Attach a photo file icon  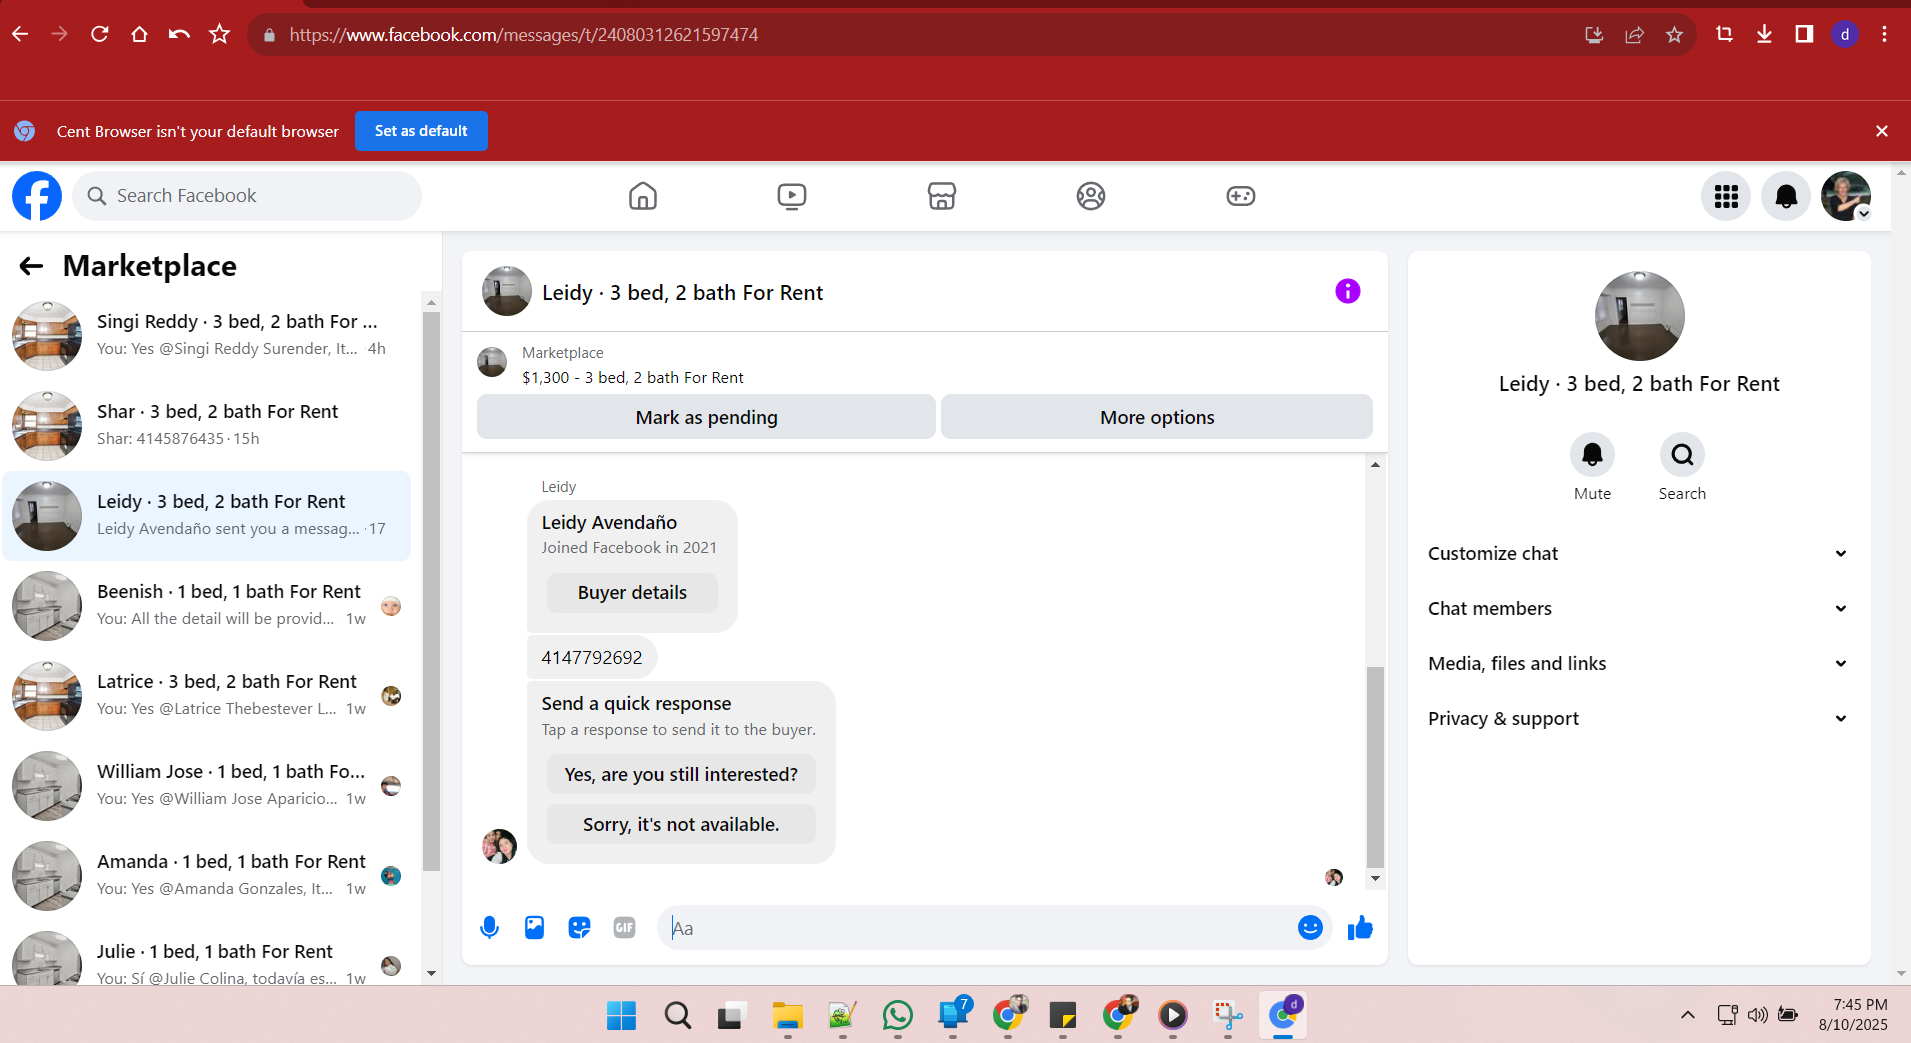[535, 928]
